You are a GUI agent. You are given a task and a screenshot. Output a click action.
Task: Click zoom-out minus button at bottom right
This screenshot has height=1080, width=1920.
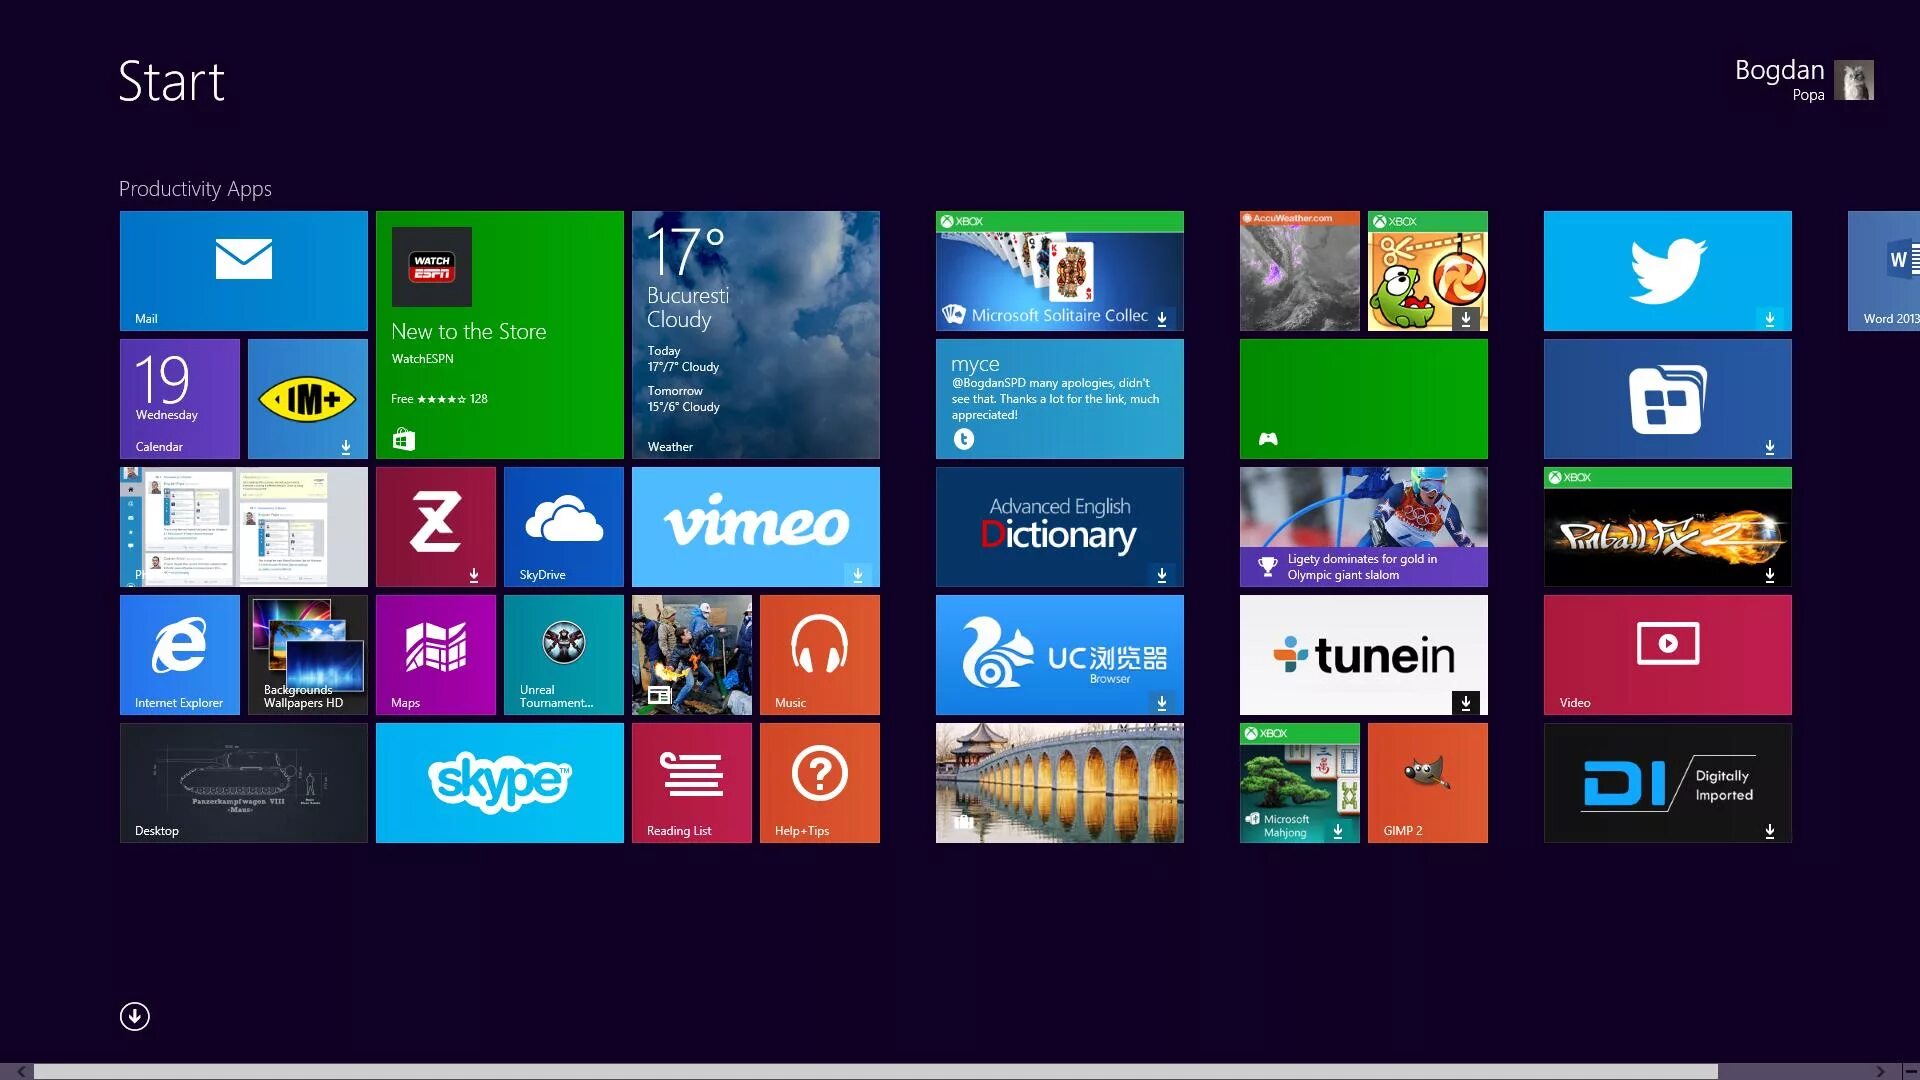pyautogui.click(x=1910, y=1071)
